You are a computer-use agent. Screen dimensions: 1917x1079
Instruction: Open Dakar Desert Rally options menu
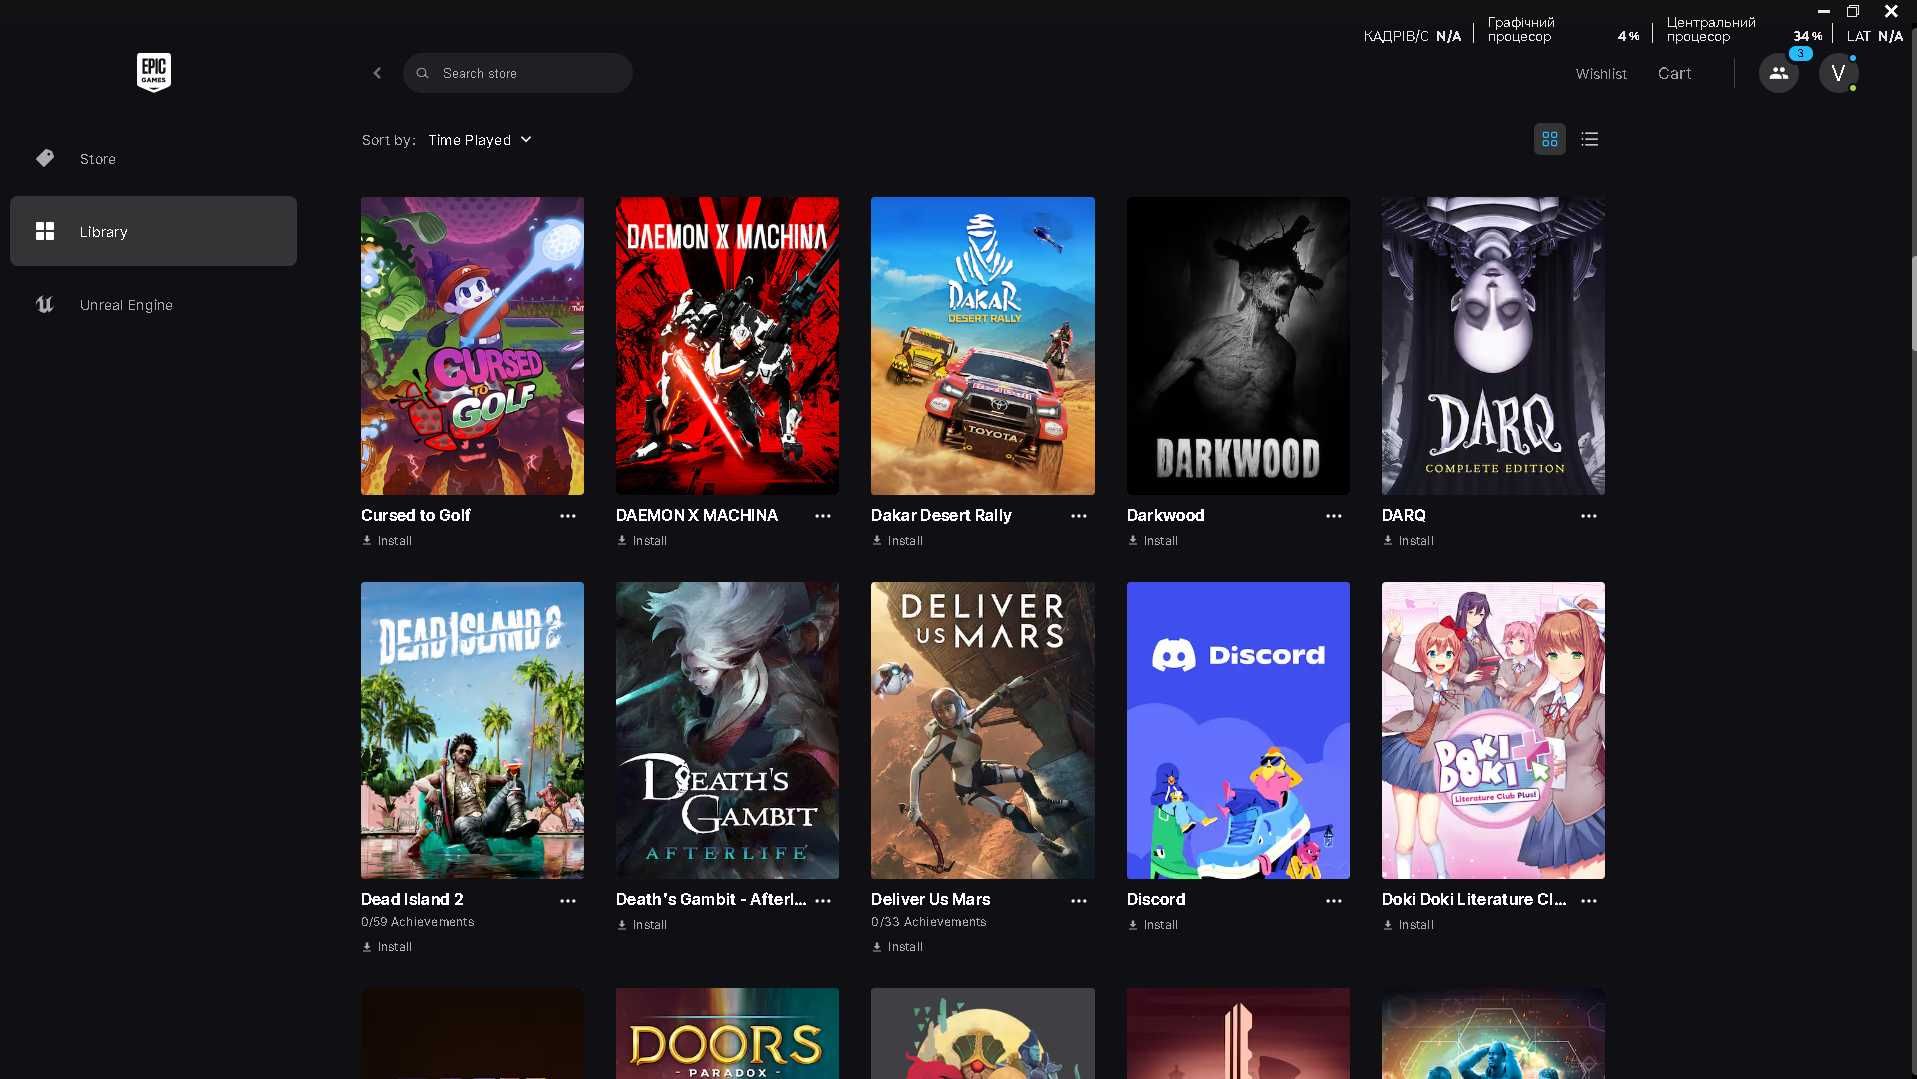click(x=1079, y=516)
